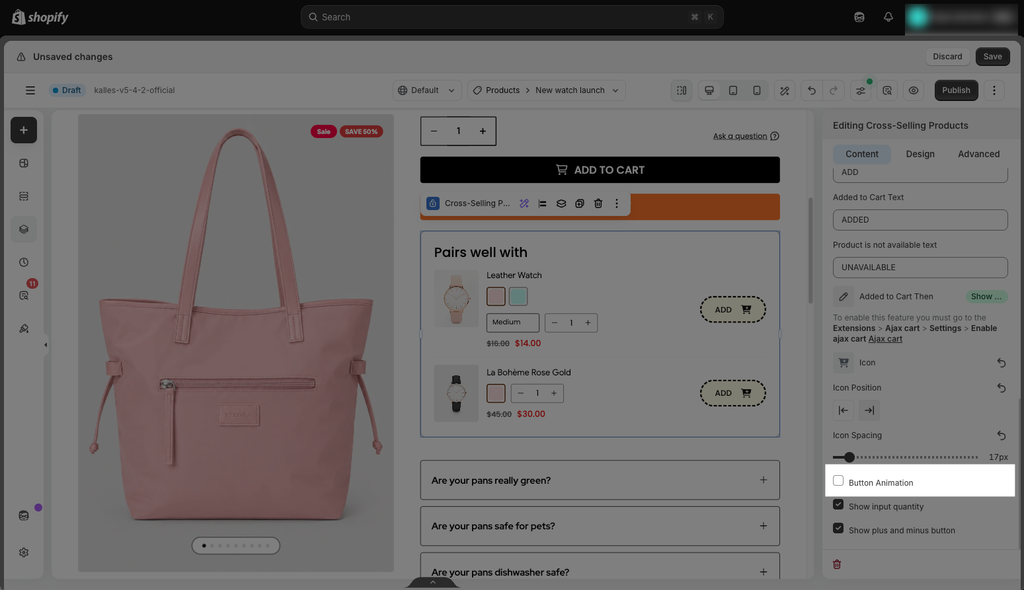Open more options in Cross-Selling floating toolbar
The width and height of the screenshot is (1024, 590).
pos(616,204)
